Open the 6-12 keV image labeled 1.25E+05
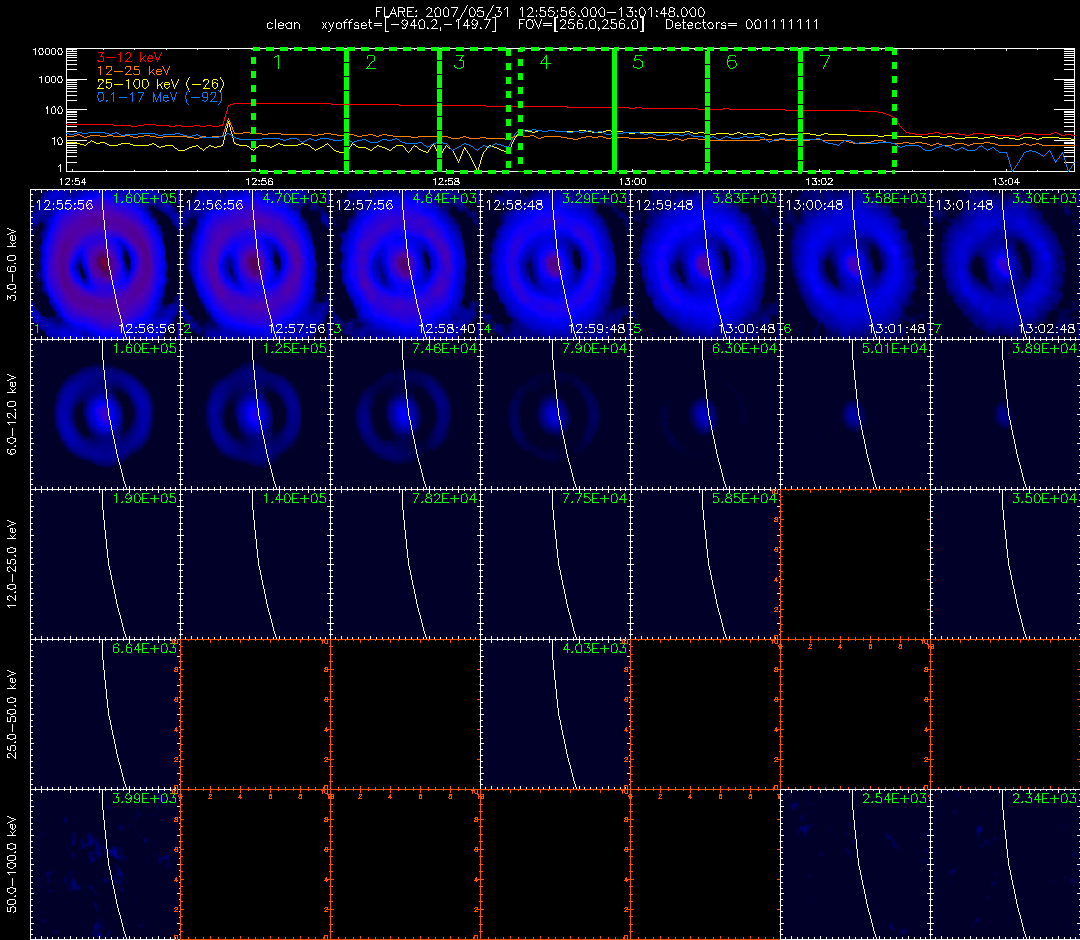 coord(256,415)
